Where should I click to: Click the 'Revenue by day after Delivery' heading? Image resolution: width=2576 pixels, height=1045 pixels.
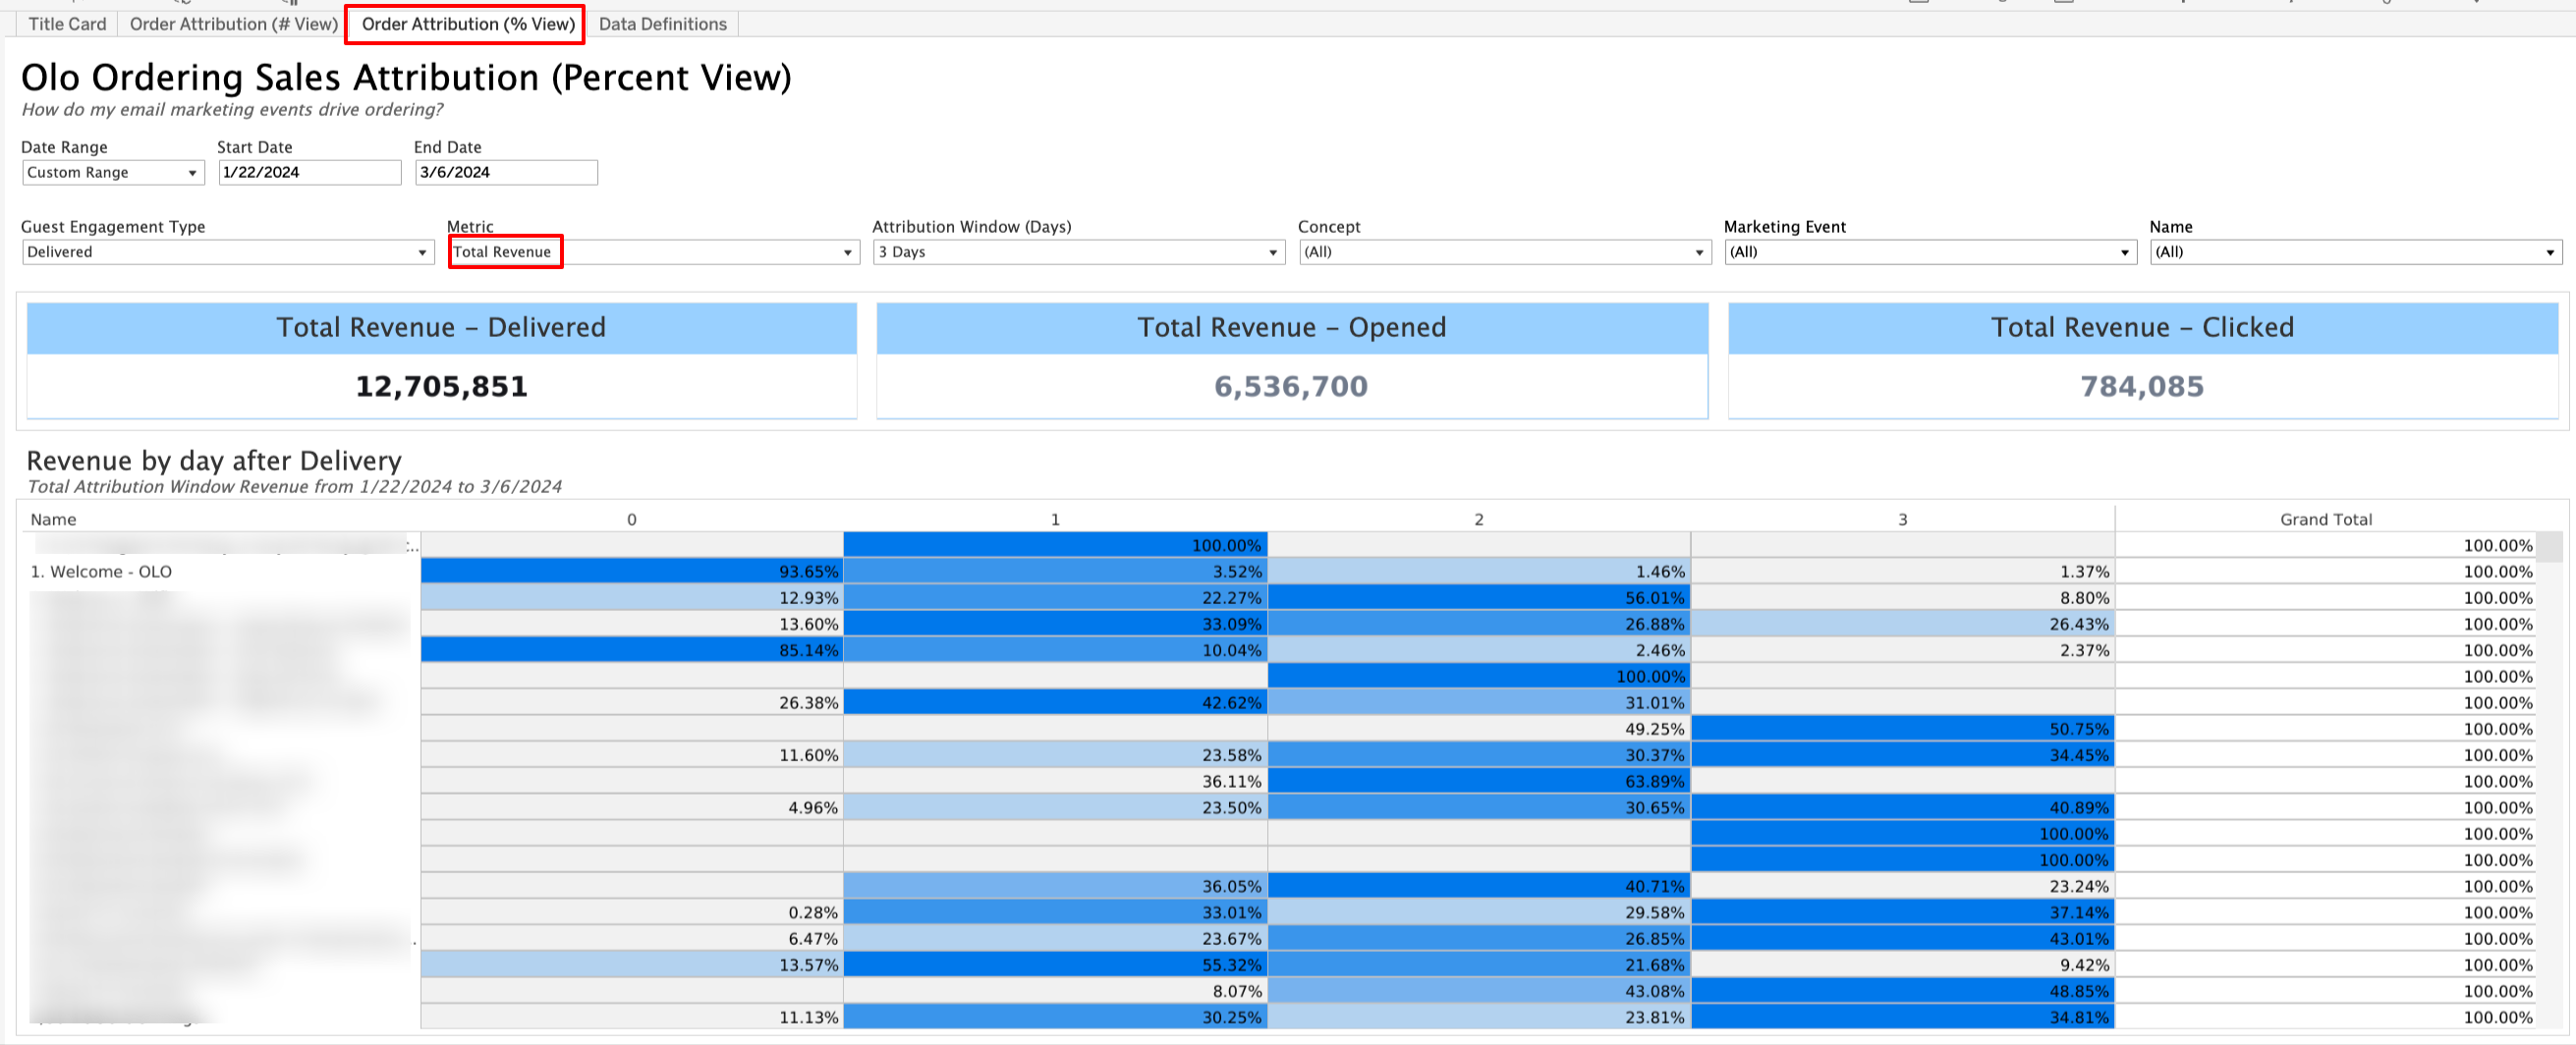[x=214, y=461]
